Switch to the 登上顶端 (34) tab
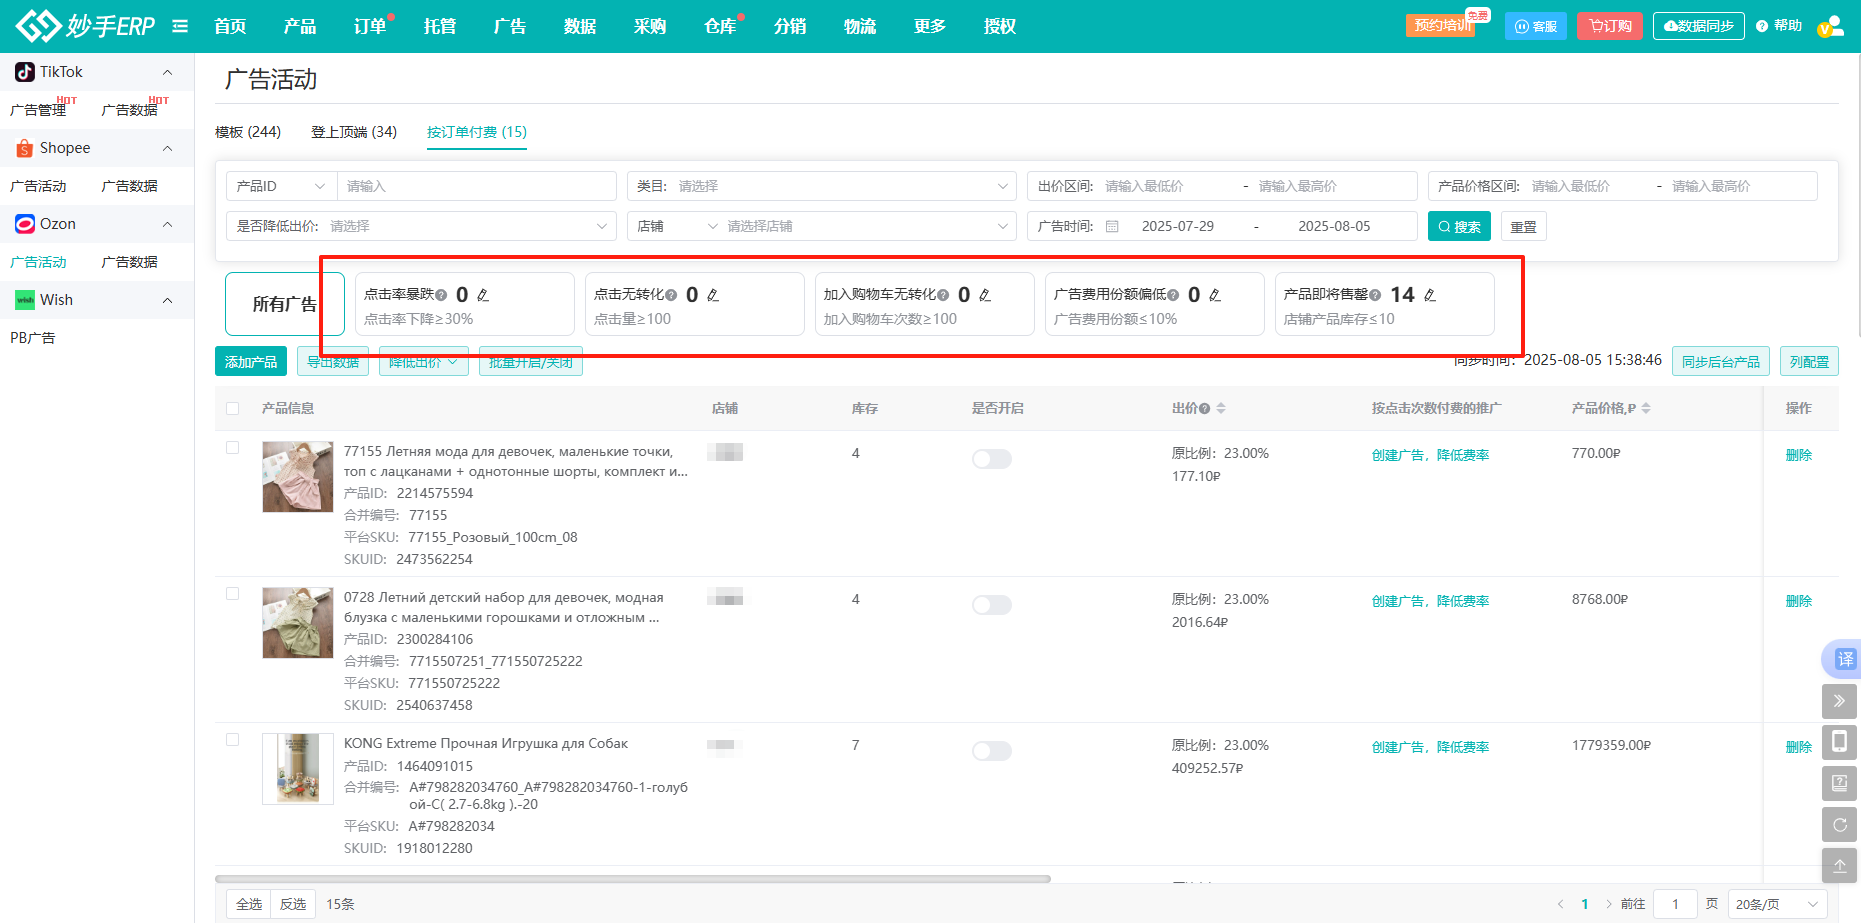 354,132
